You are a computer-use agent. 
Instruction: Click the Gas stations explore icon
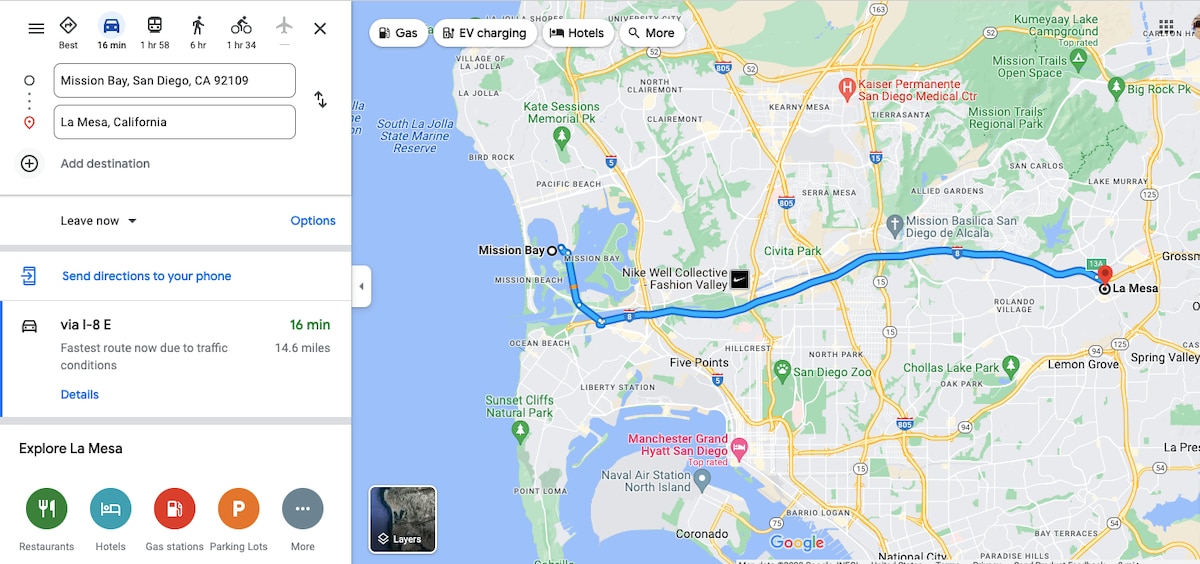tap(175, 509)
